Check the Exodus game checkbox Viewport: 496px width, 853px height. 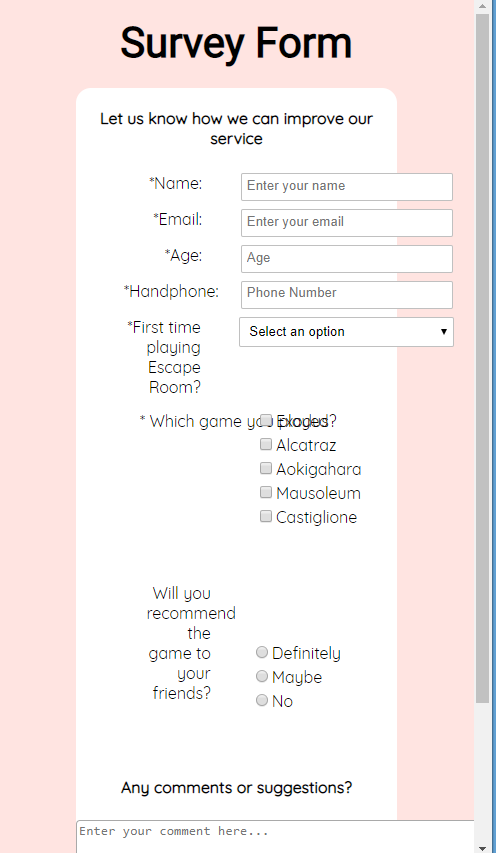pos(266,420)
